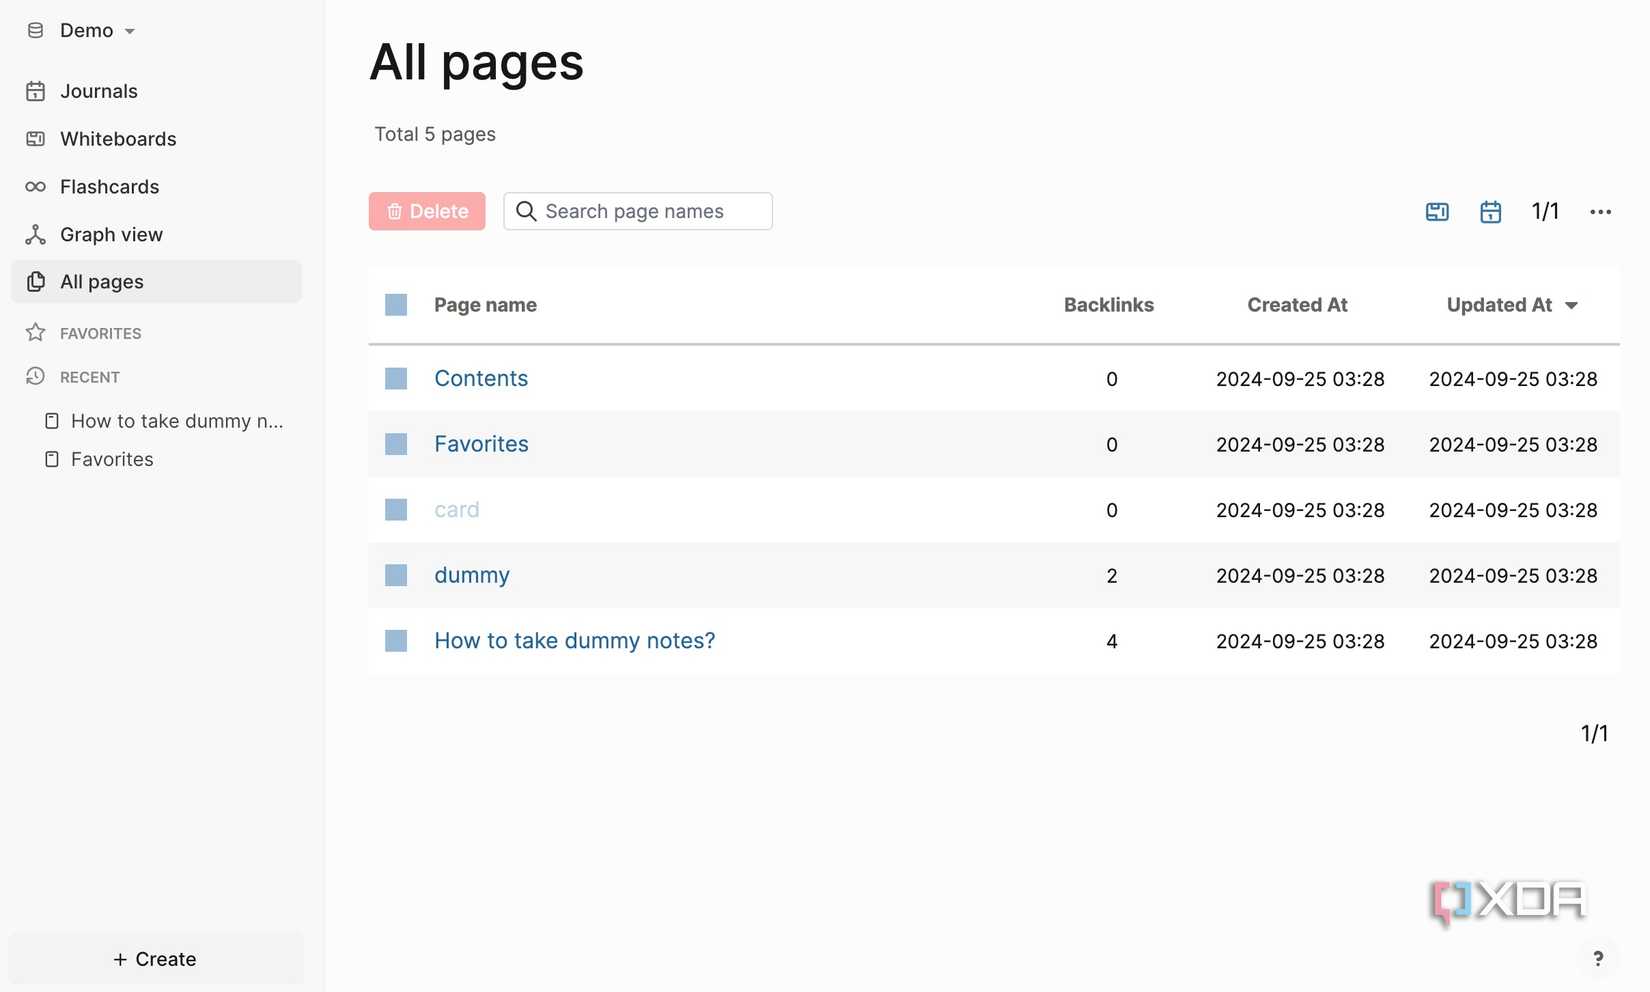Open the How to take dummy notes? page

tap(574, 640)
